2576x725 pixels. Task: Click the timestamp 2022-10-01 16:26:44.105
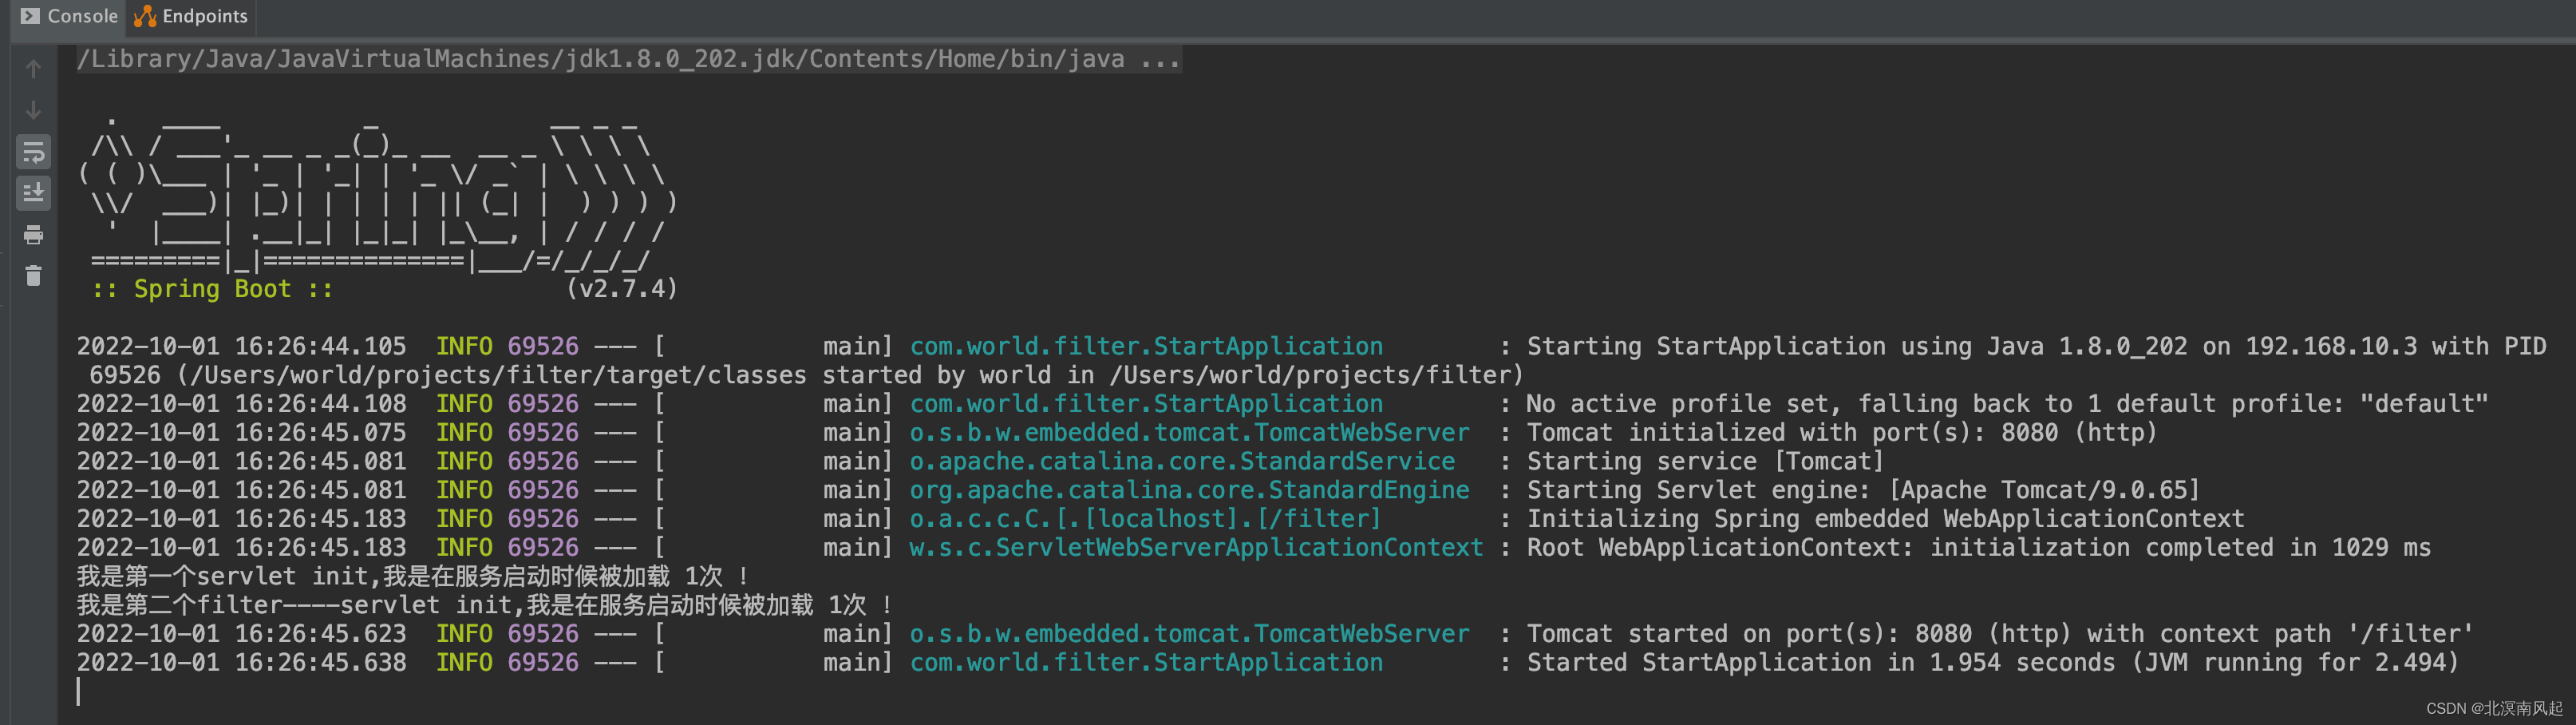[242, 346]
